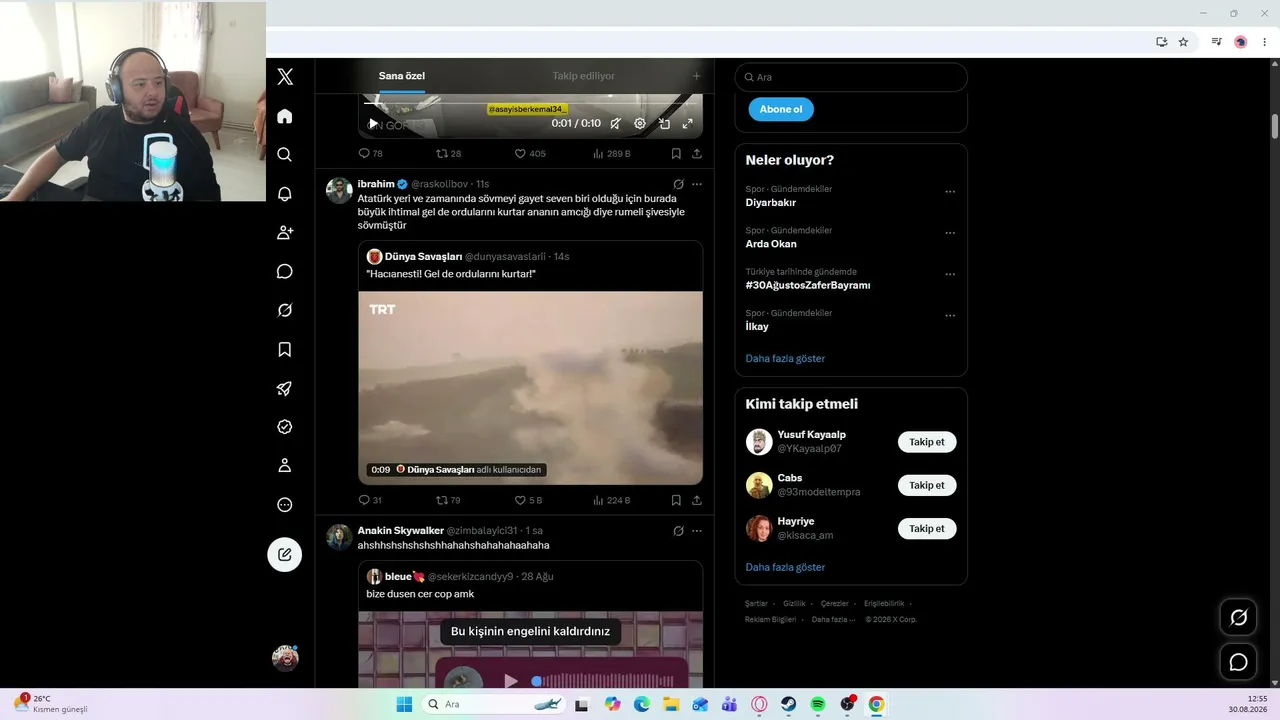Viewport: 1280px width, 720px height.
Task: Like the top post with 405 likes
Action: pos(530,154)
